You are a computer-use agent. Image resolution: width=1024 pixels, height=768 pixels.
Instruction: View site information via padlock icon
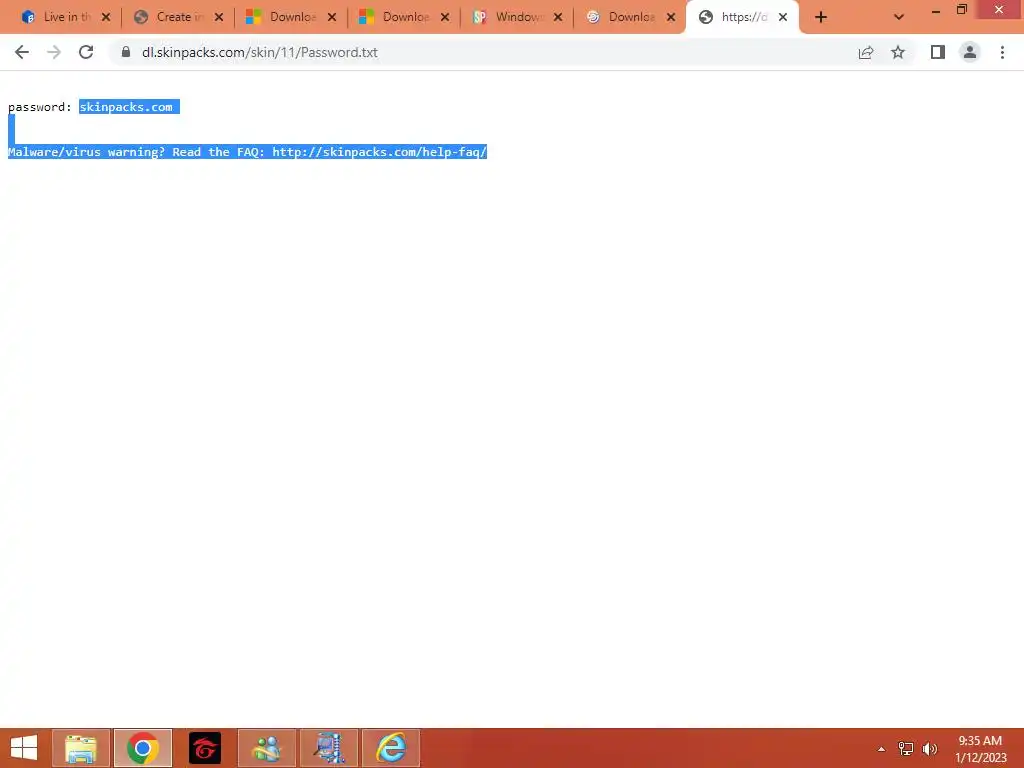point(126,52)
